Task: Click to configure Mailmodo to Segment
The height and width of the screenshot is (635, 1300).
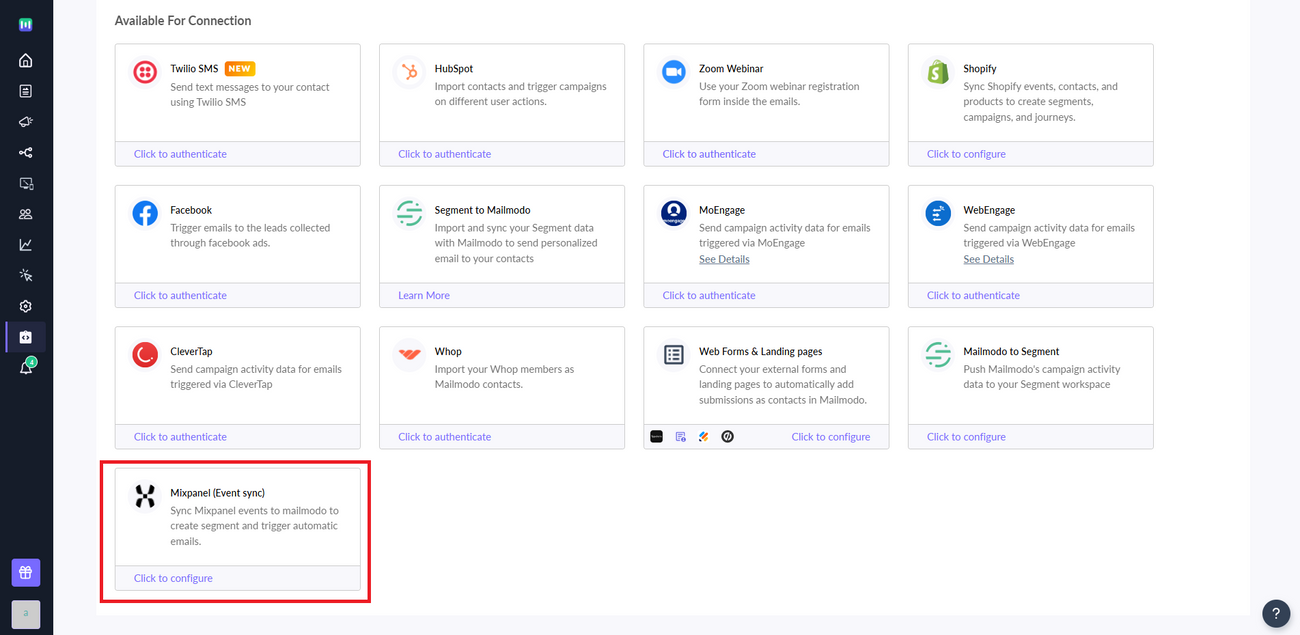Action: (x=966, y=437)
